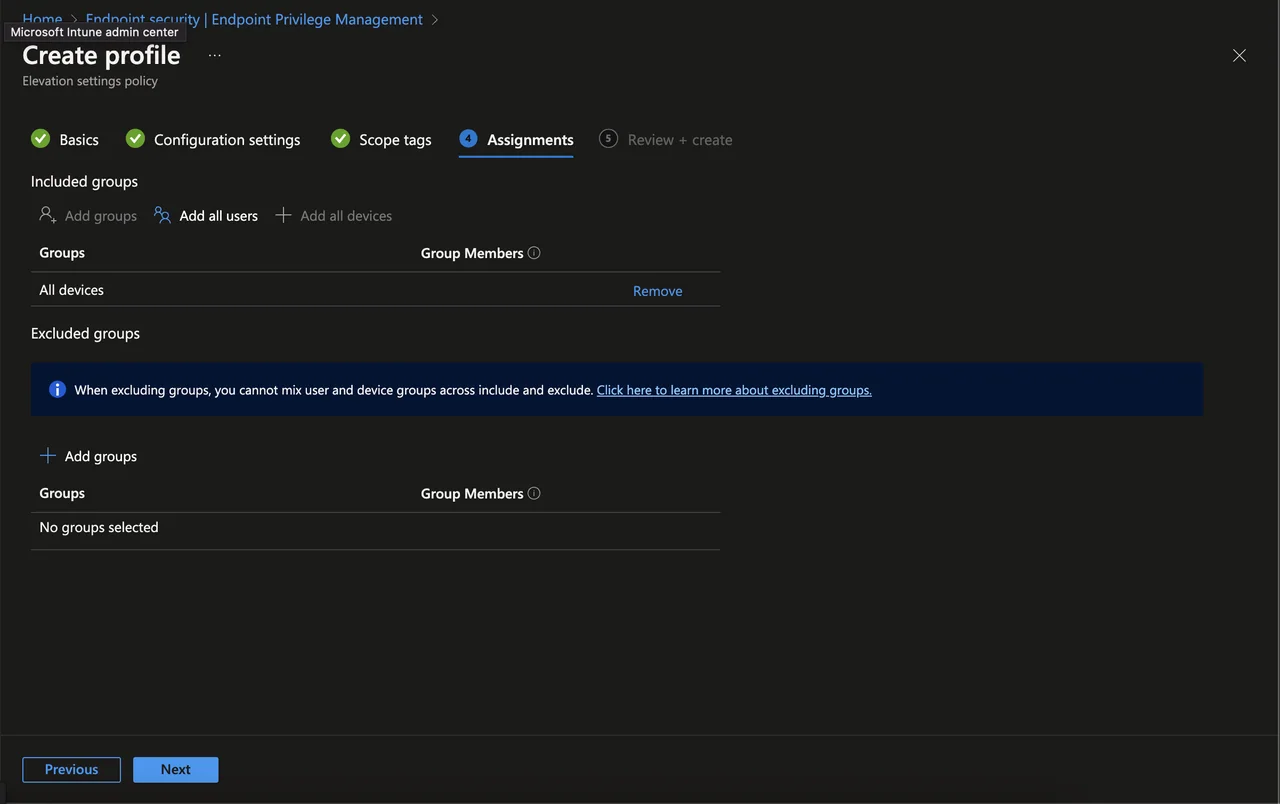Click the green checkmark beside Configuration settings
The height and width of the screenshot is (804, 1280).
[x=135, y=138]
